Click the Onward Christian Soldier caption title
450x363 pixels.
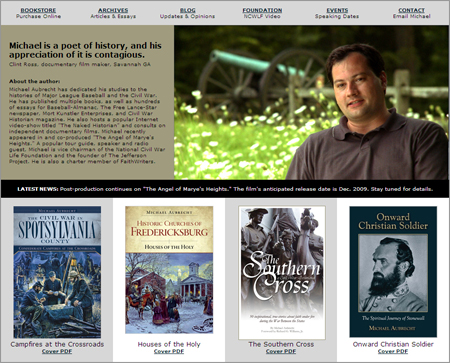[393, 344]
